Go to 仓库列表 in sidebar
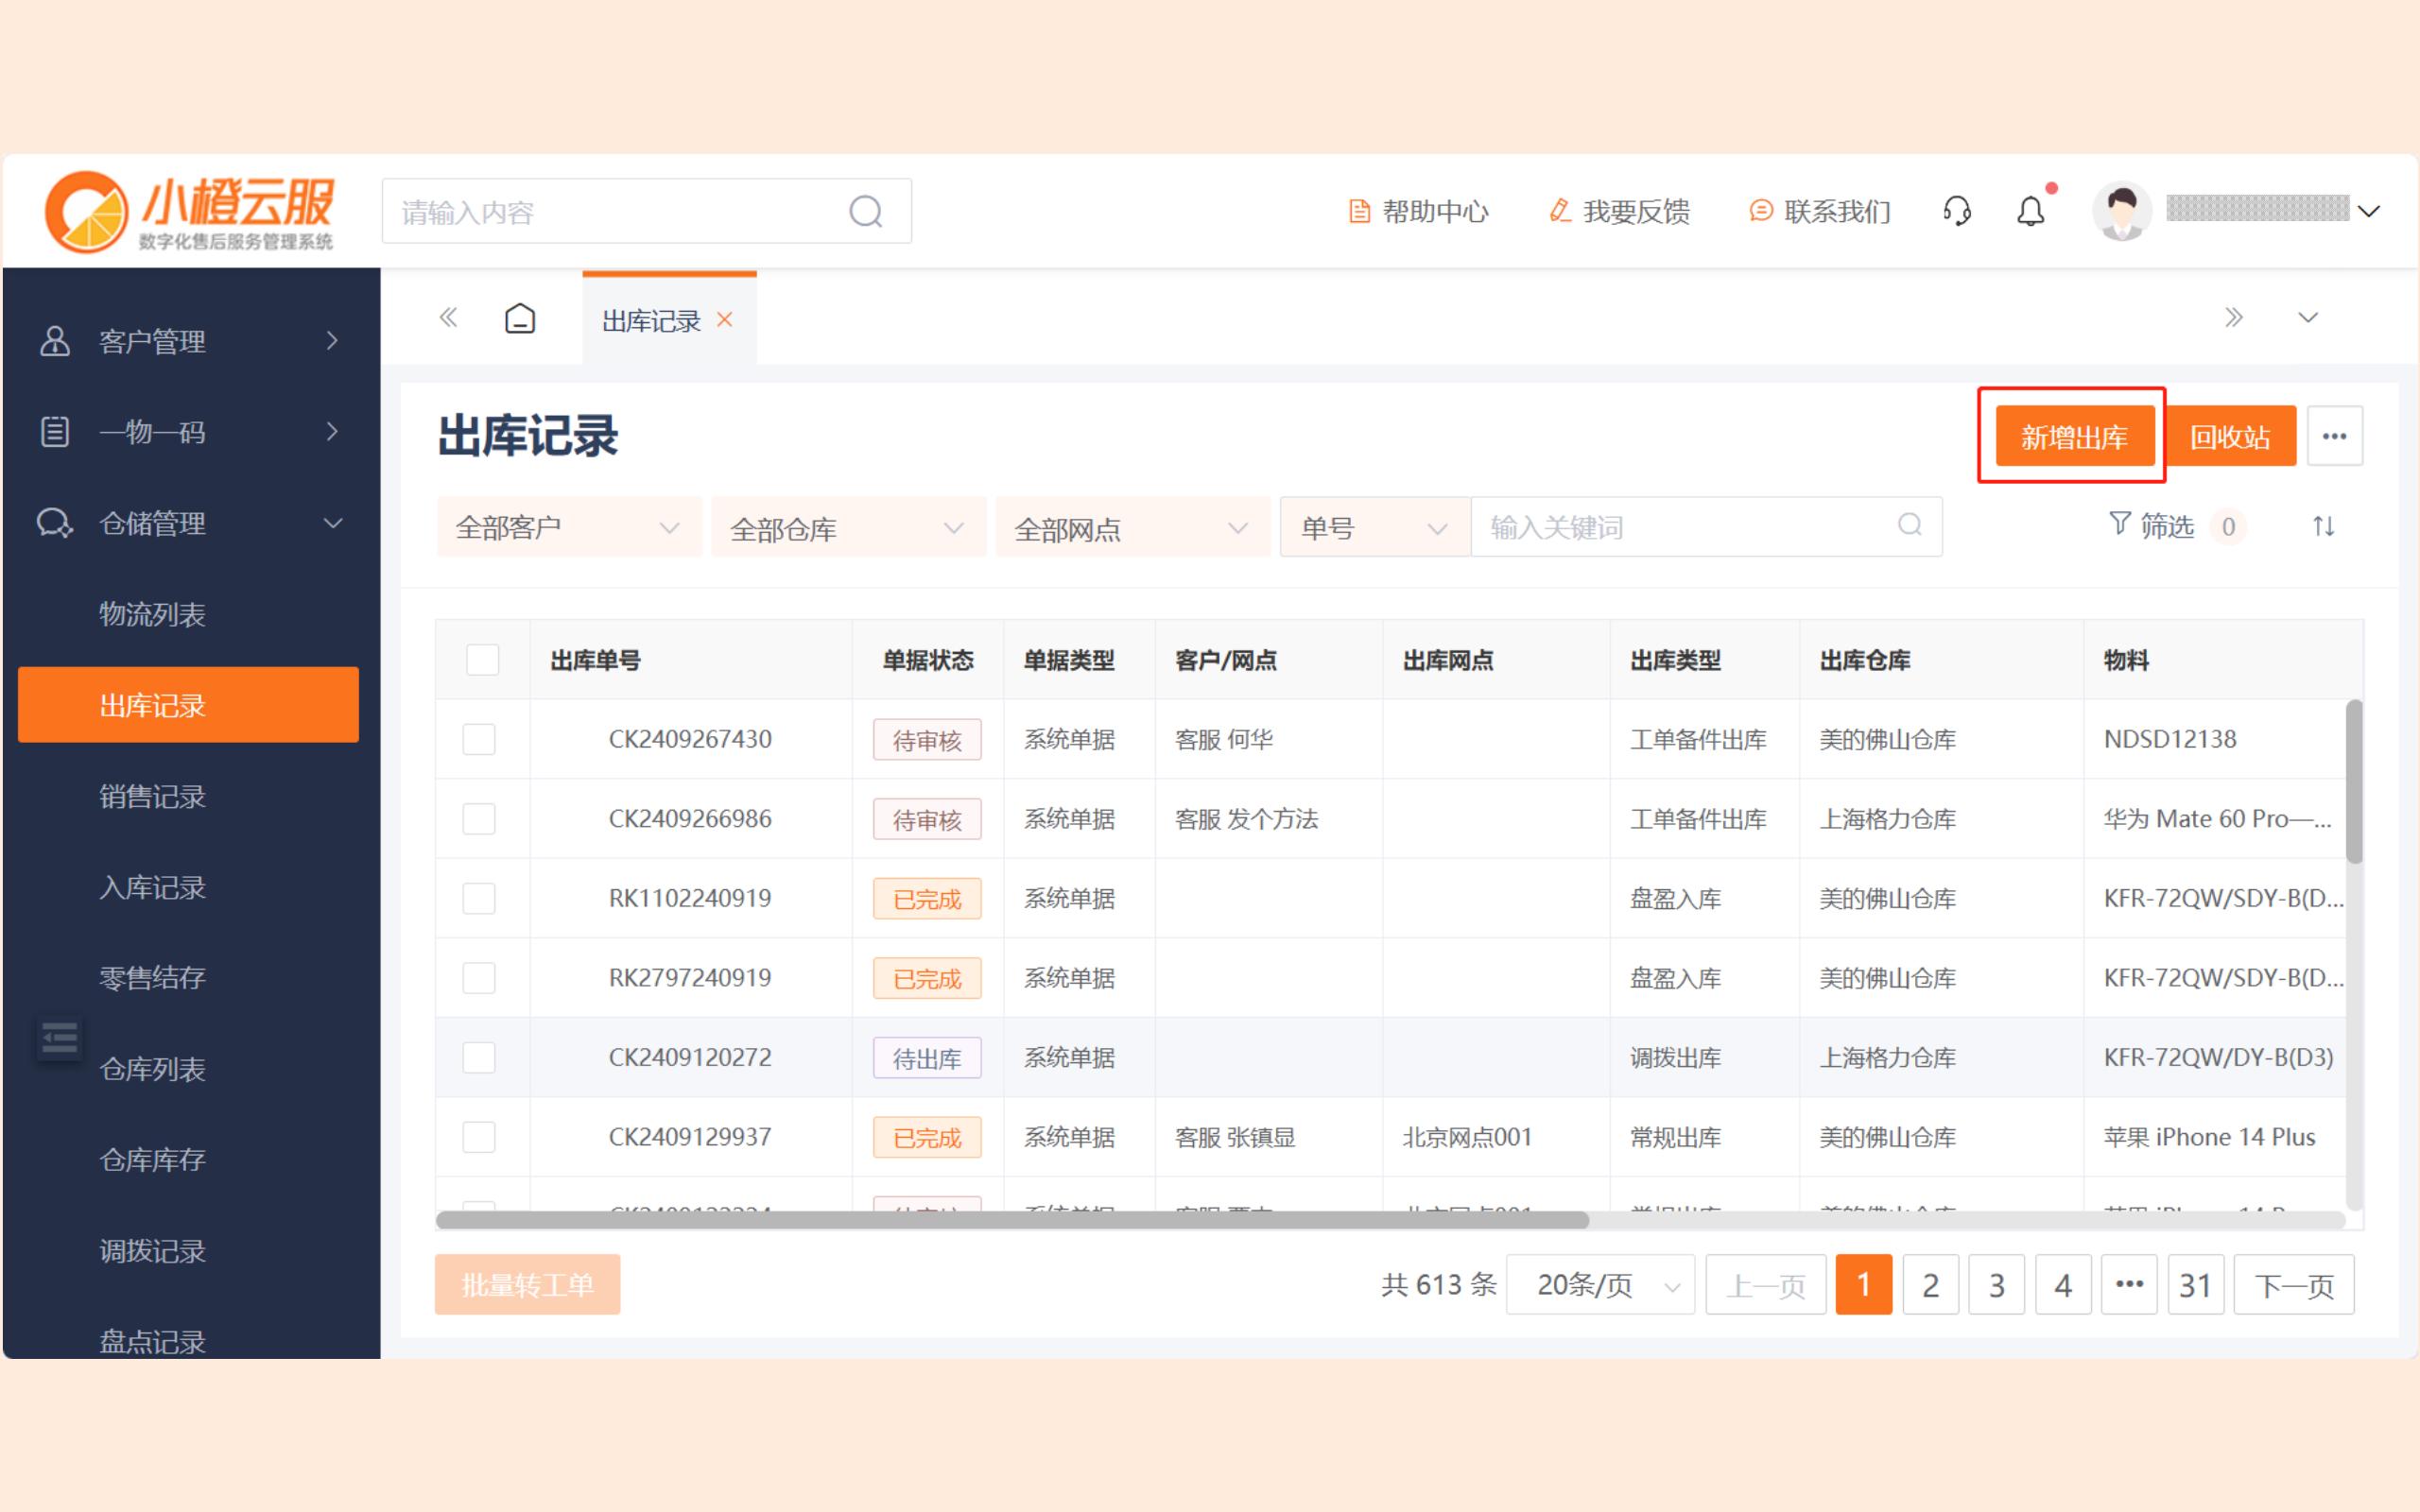The image size is (2420, 1512). tap(152, 1069)
